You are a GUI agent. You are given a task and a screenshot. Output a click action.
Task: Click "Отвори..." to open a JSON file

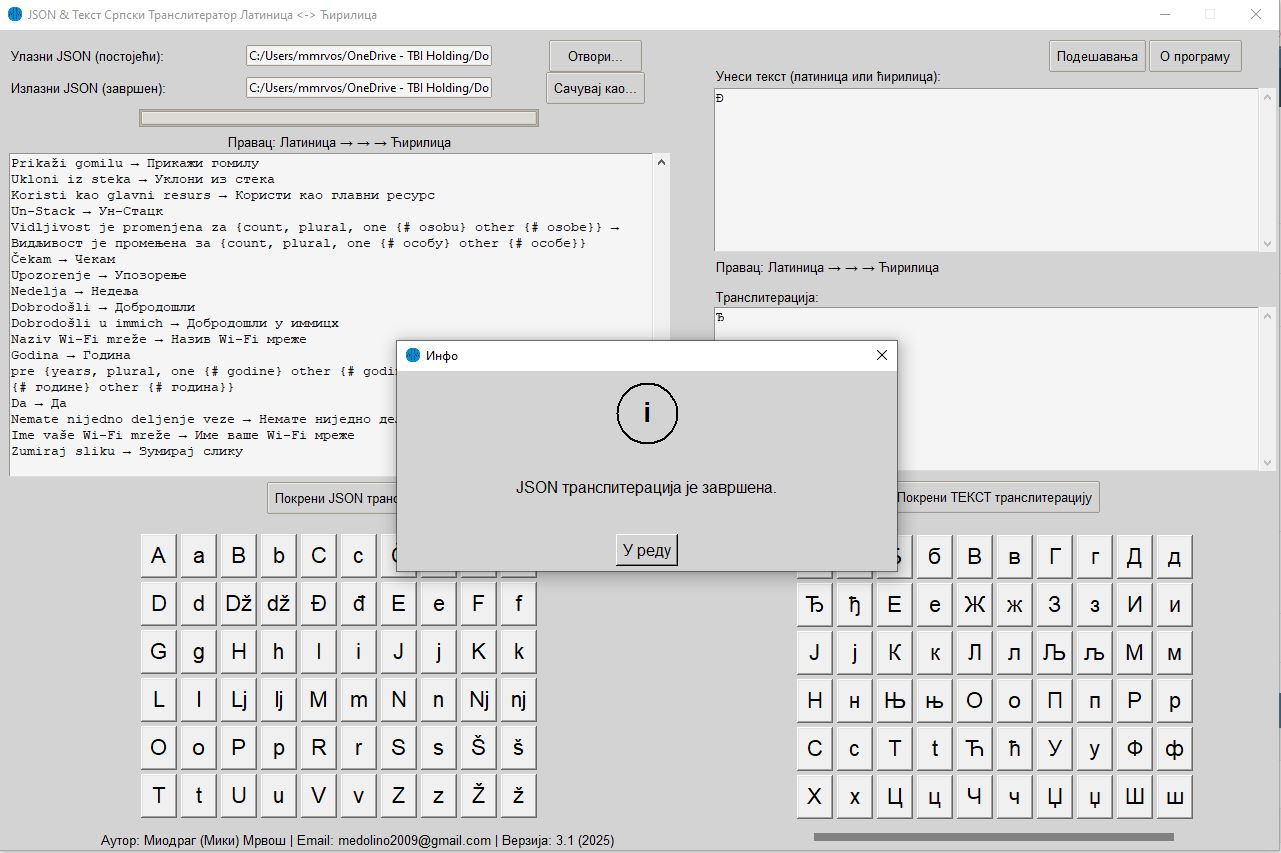594,55
